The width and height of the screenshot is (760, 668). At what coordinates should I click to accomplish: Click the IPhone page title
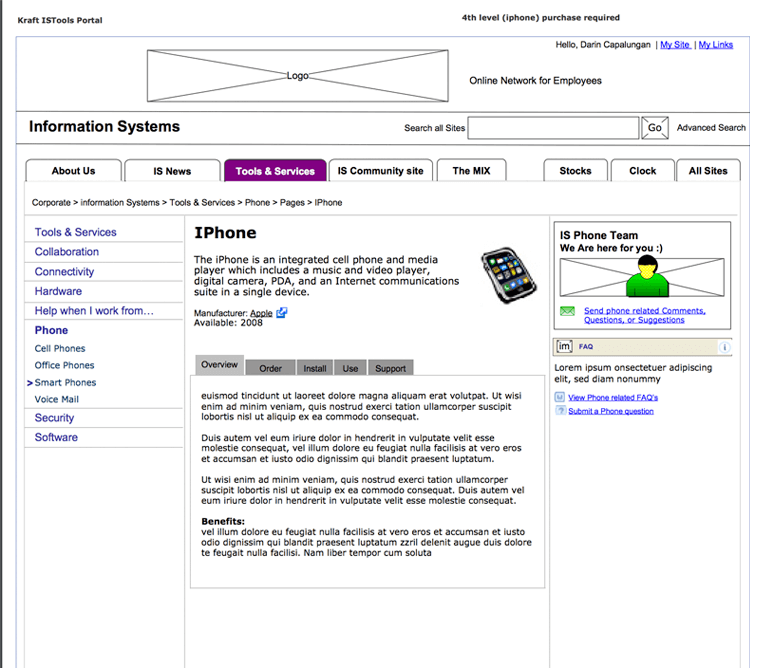pos(225,233)
